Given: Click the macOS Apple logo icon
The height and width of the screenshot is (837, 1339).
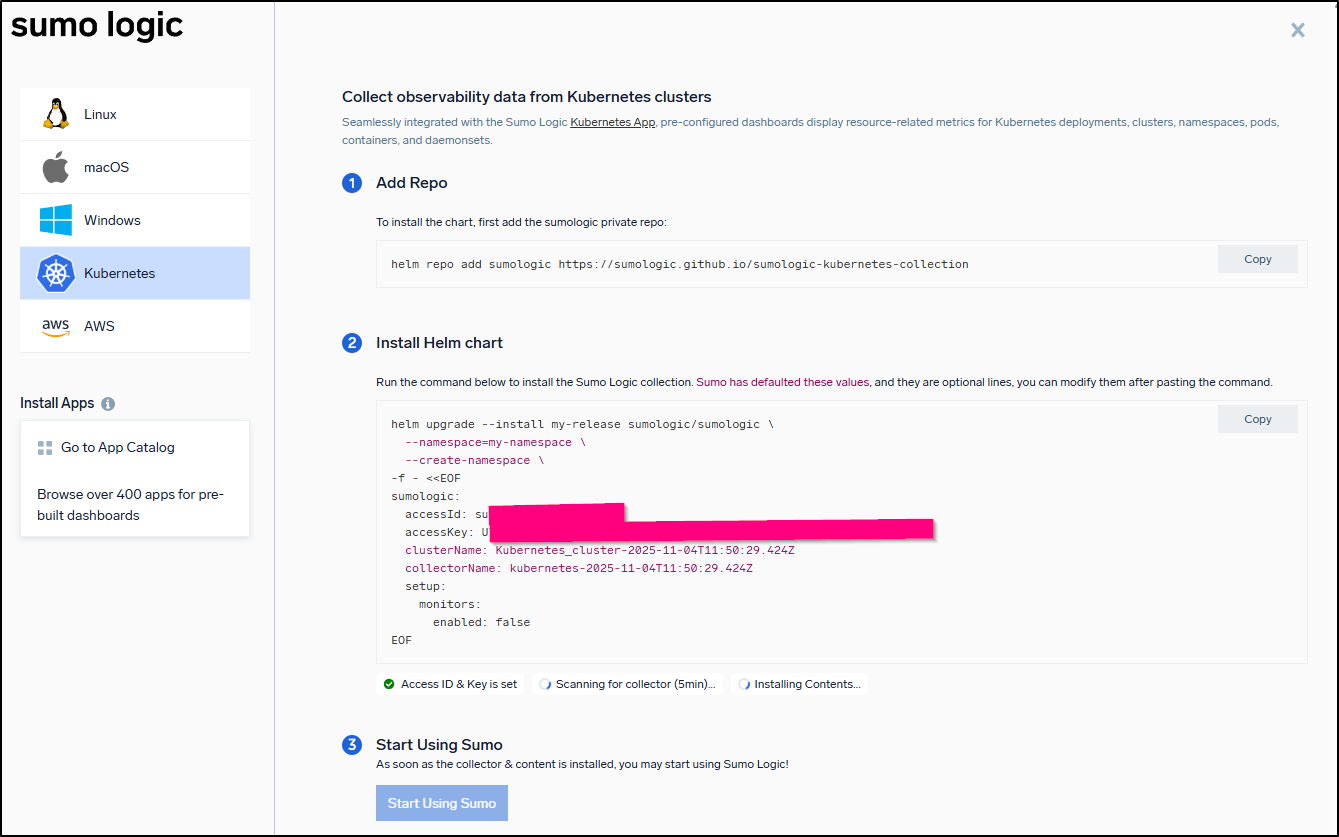Looking at the screenshot, I should tap(56, 167).
